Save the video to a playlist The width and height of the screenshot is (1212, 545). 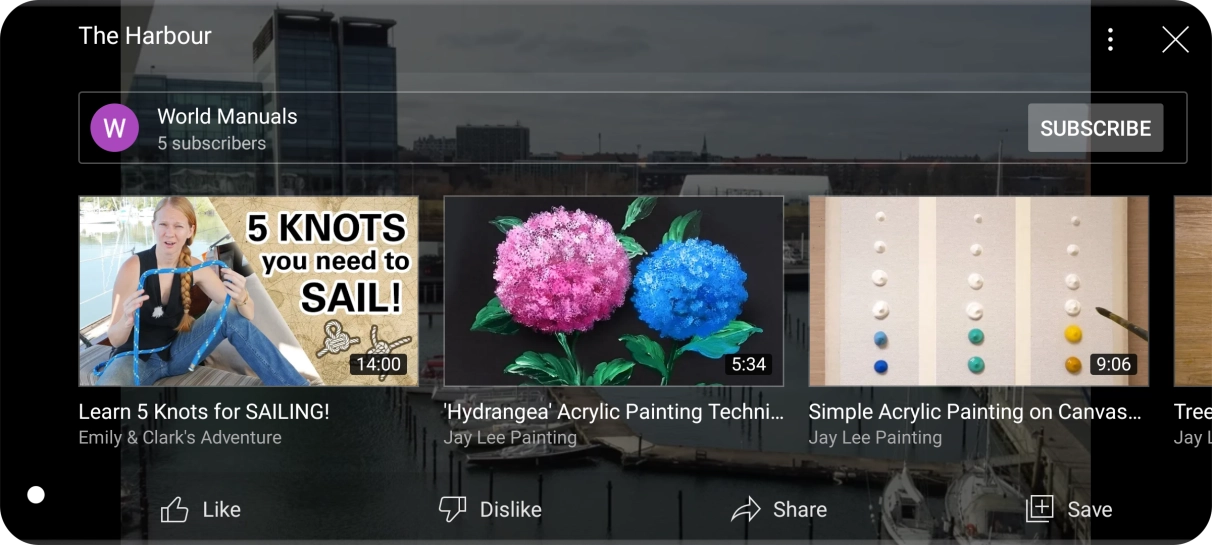(1069, 509)
